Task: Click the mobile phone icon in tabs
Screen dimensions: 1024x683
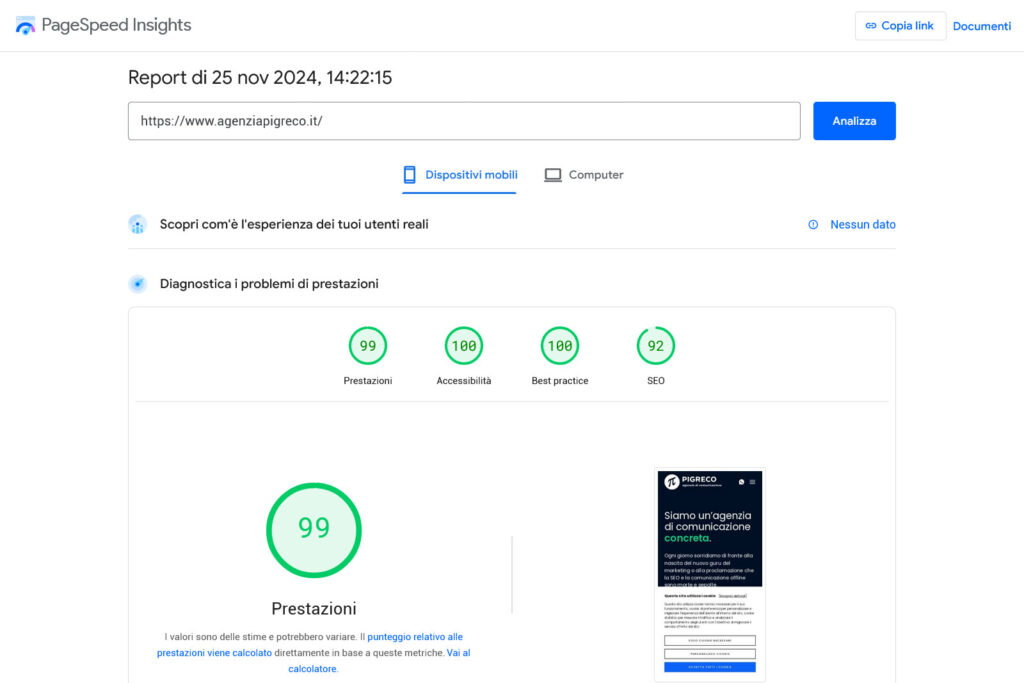Action: [409, 174]
